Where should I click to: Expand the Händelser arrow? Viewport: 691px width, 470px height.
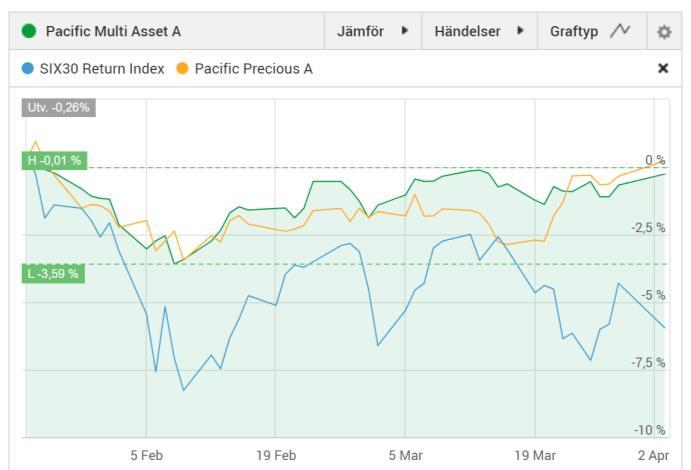(520, 31)
